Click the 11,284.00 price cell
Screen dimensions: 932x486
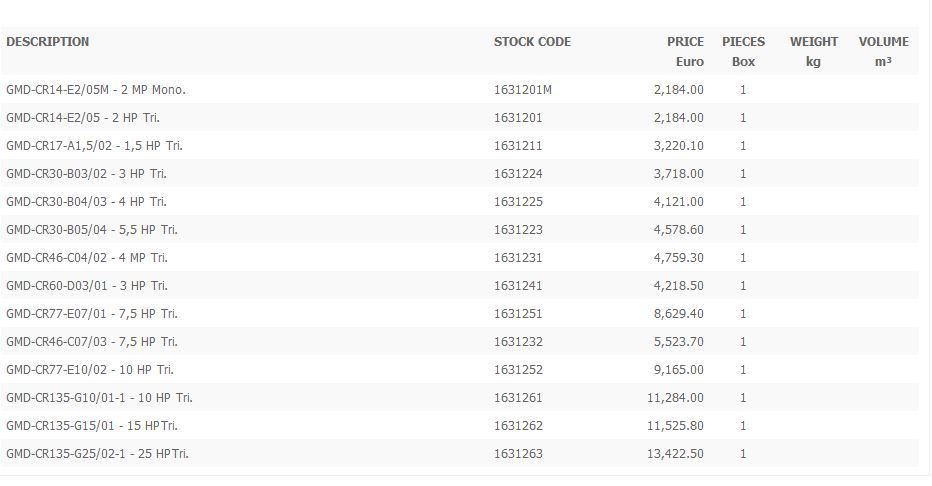675,398
